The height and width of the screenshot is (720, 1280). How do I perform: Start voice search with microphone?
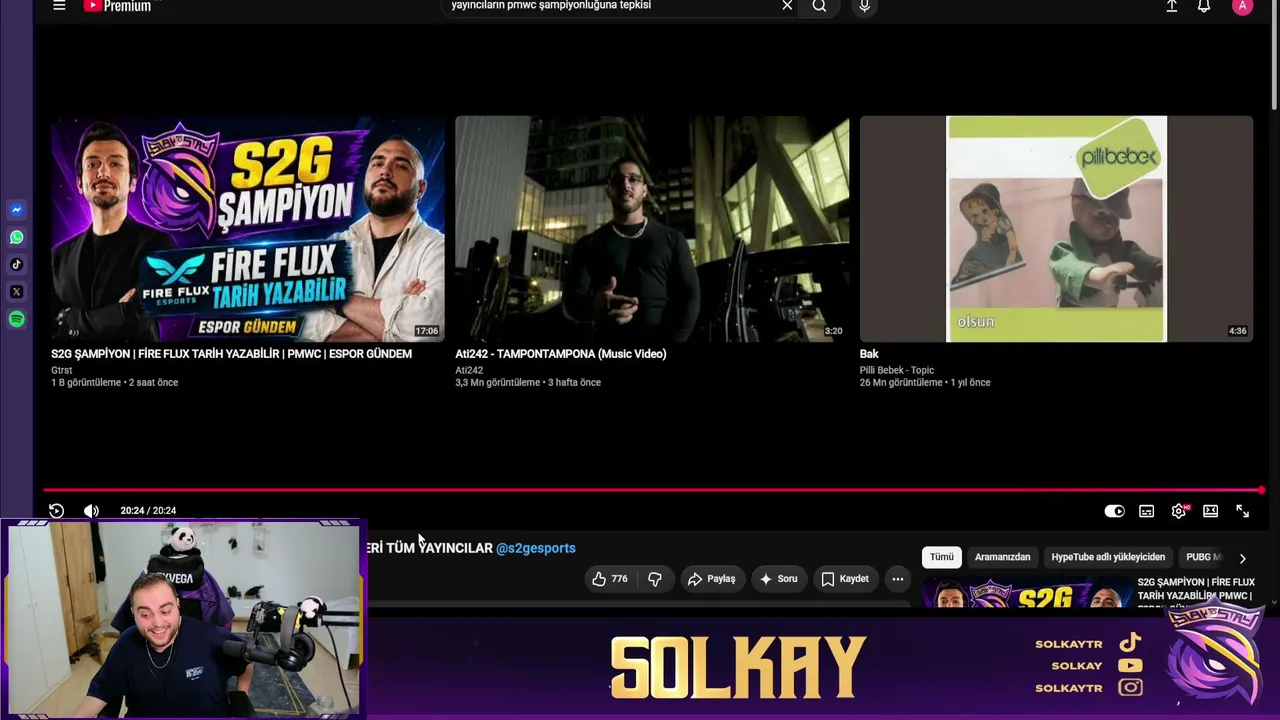pyautogui.click(x=865, y=6)
